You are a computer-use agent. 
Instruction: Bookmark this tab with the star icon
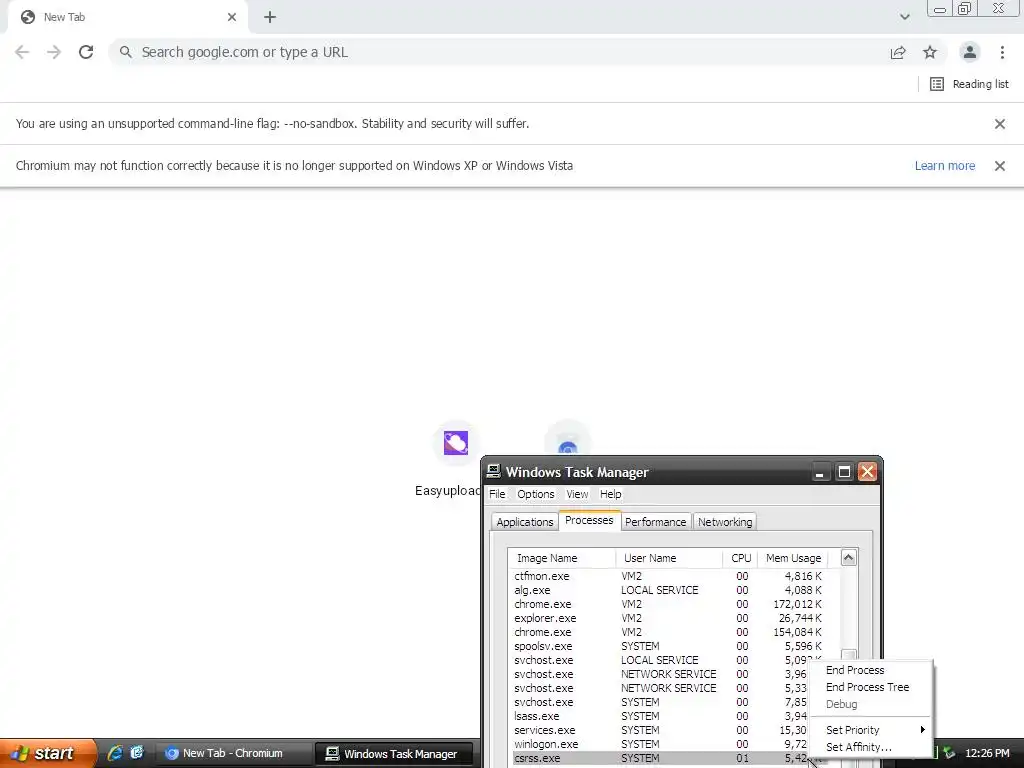(x=930, y=52)
